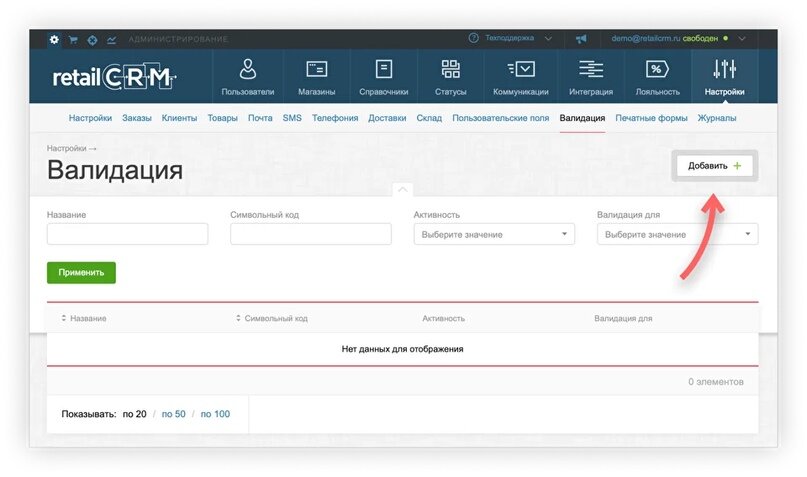Open the Активность filter dropdown

coord(494,234)
